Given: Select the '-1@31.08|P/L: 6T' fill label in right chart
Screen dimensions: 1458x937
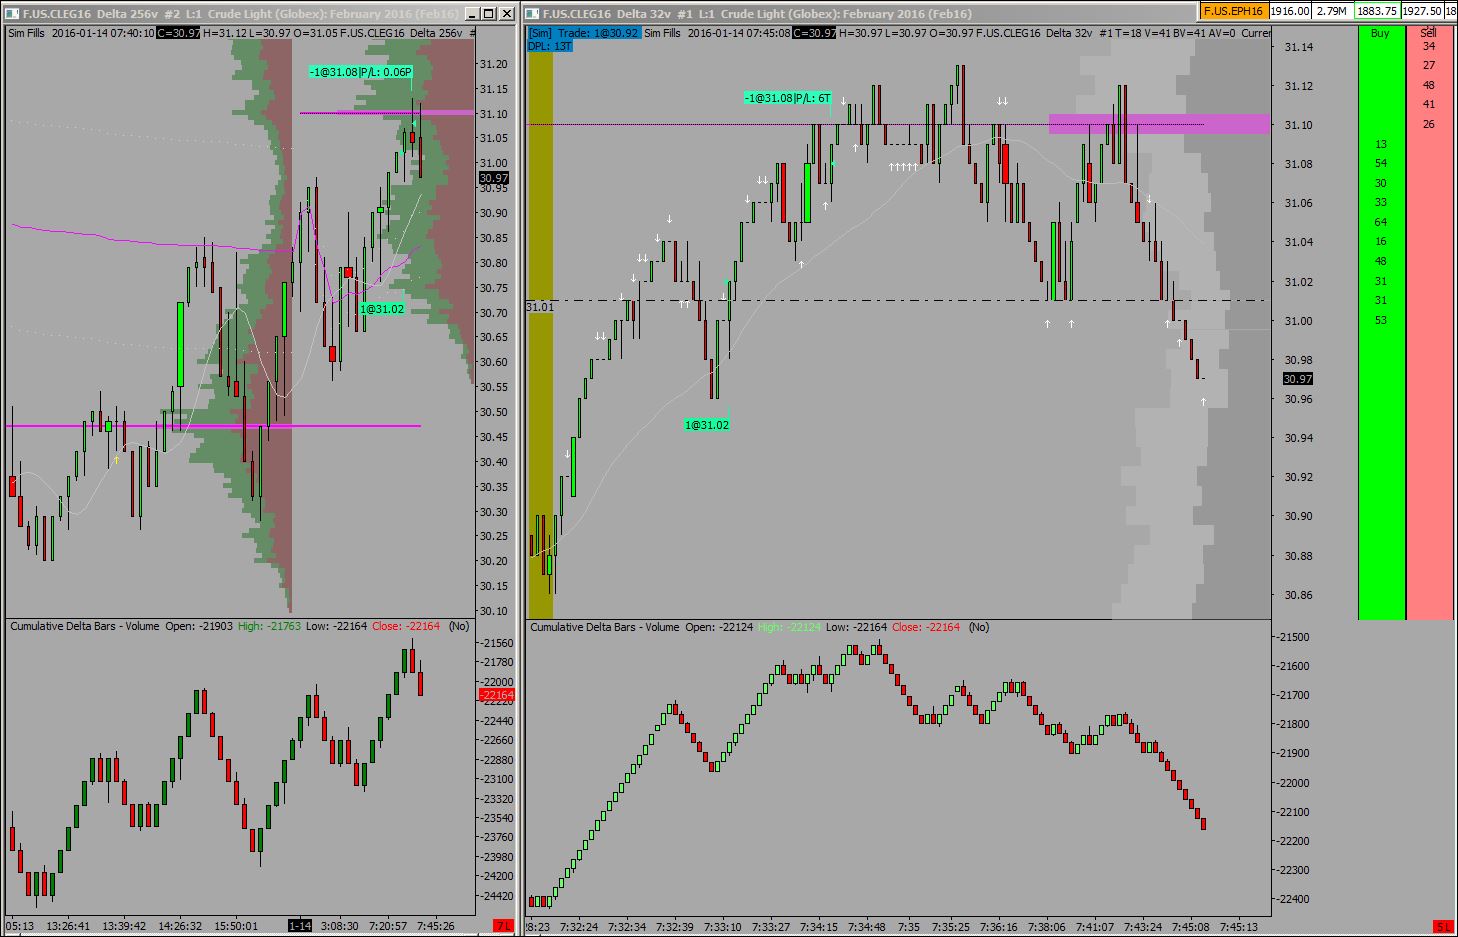Looking at the screenshot, I should 788,98.
